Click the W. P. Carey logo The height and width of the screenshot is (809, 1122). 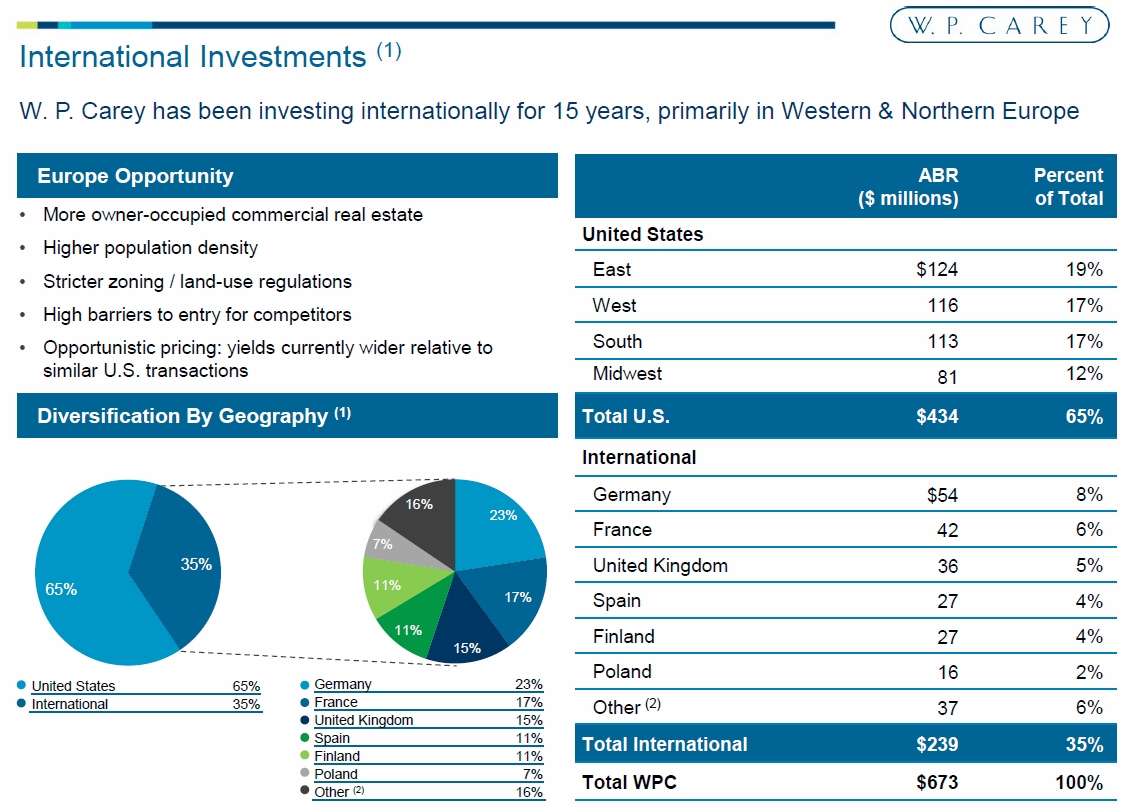(x=999, y=25)
